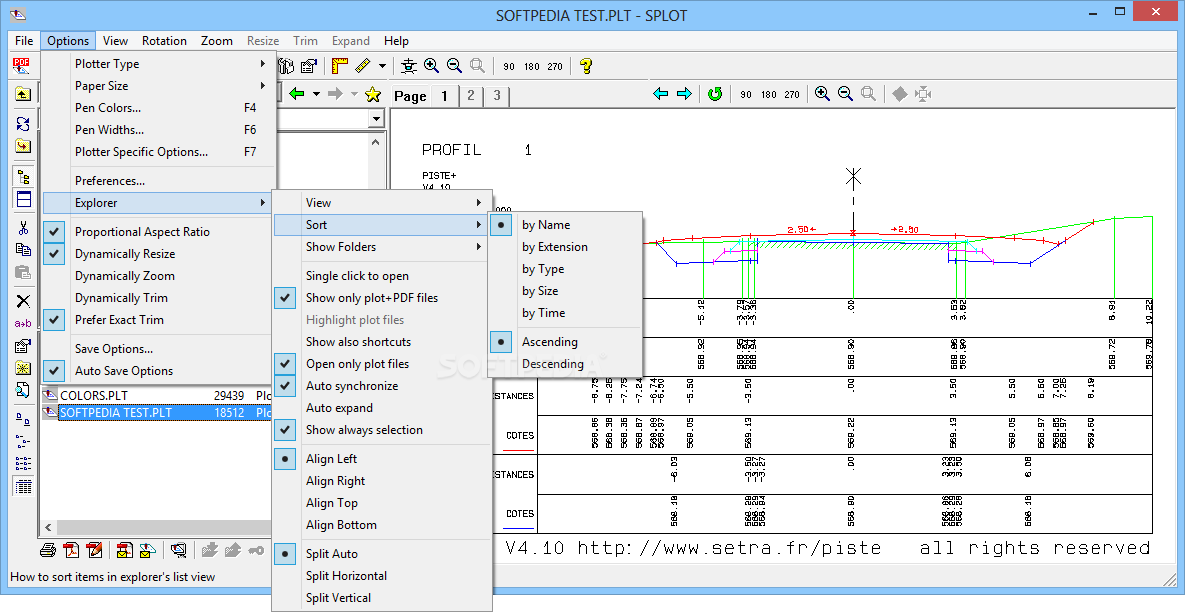The width and height of the screenshot is (1185, 612).
Task: Rotate 180 using button above plot
Action: pos(769,94)
